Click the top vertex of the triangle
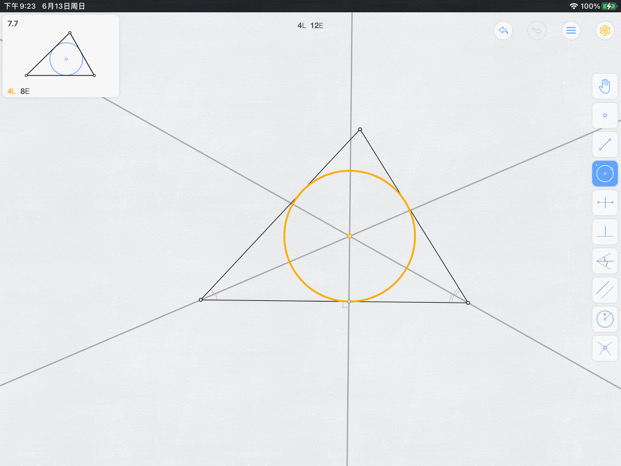 tap(360, 129)
